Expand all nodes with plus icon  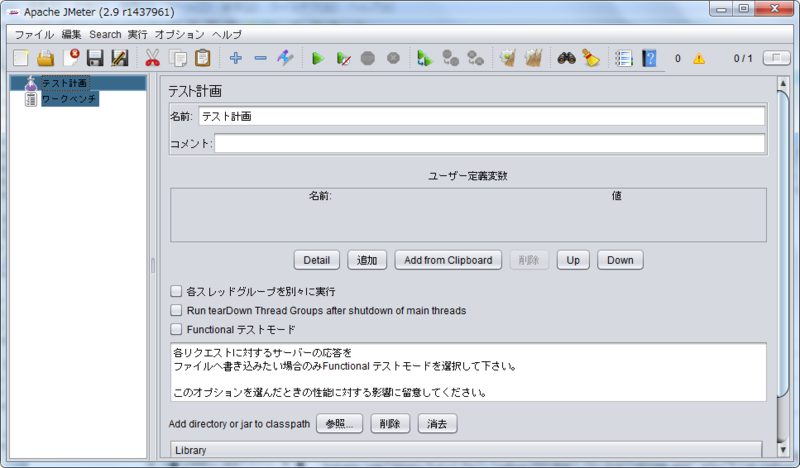(x=236, y=58)
